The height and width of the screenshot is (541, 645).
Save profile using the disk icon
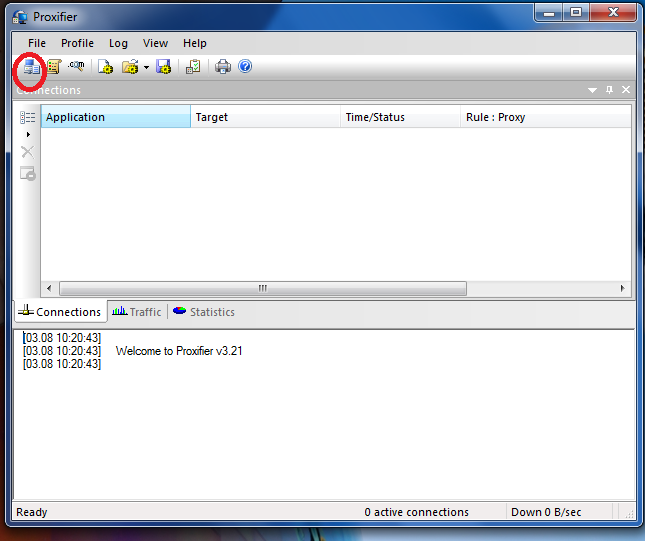[x=163, y=67]
